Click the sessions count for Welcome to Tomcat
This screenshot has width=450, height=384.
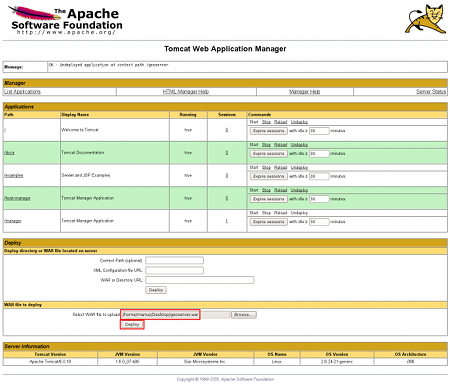pyautogui.click(x=227, y=130)
